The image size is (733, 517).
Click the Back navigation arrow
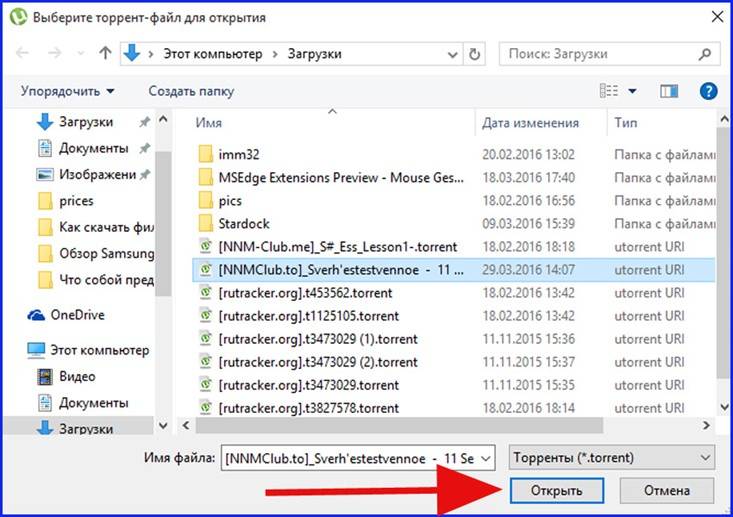(x=22, y=53)
